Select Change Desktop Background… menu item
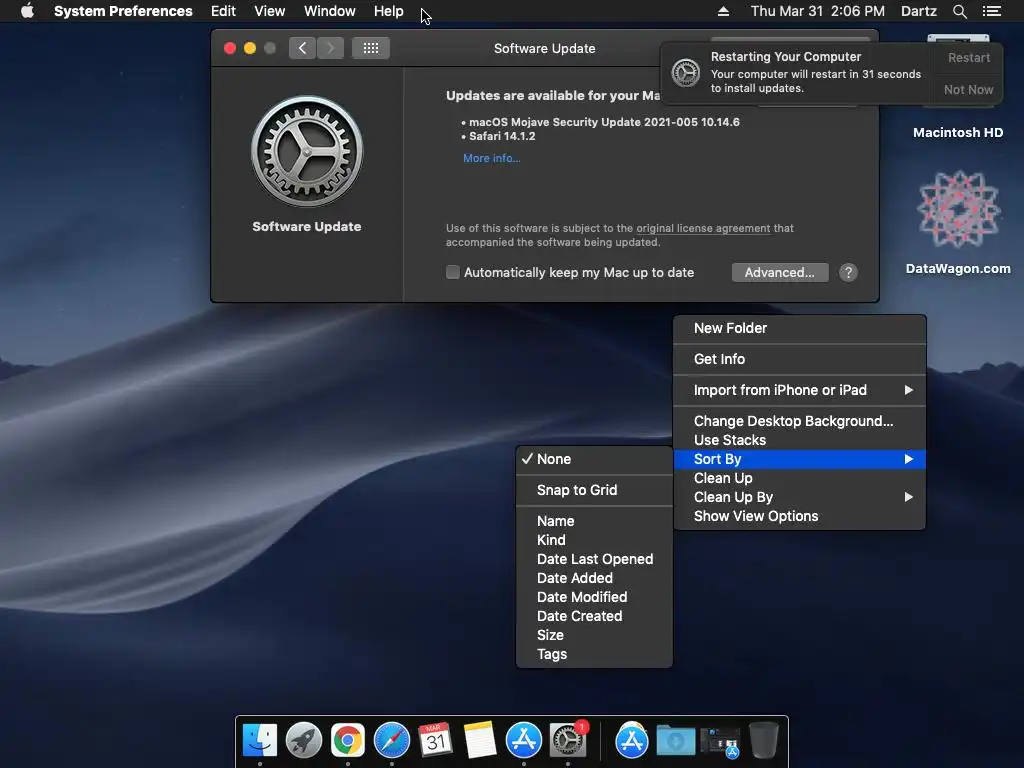The image size is (1024, 768). click(799, 421)
